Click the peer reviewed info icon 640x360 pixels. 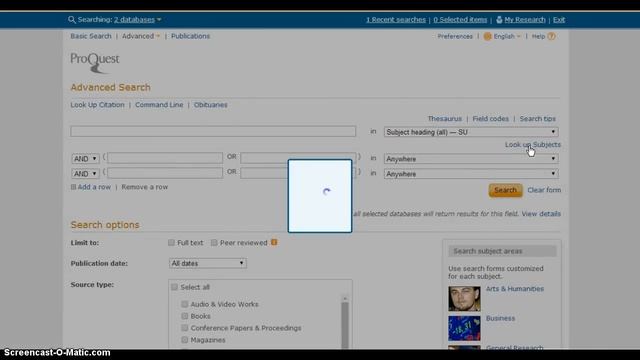pos(274,242)
